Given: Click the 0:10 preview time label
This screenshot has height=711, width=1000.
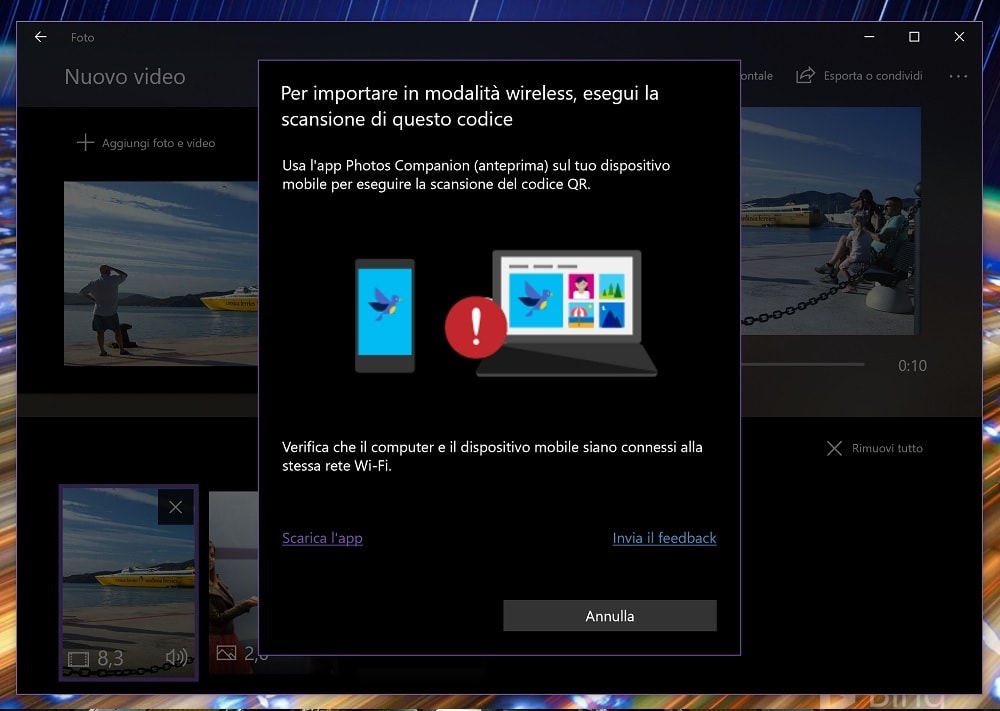Looking at the screenshot, I should click(x=912, y=365).
